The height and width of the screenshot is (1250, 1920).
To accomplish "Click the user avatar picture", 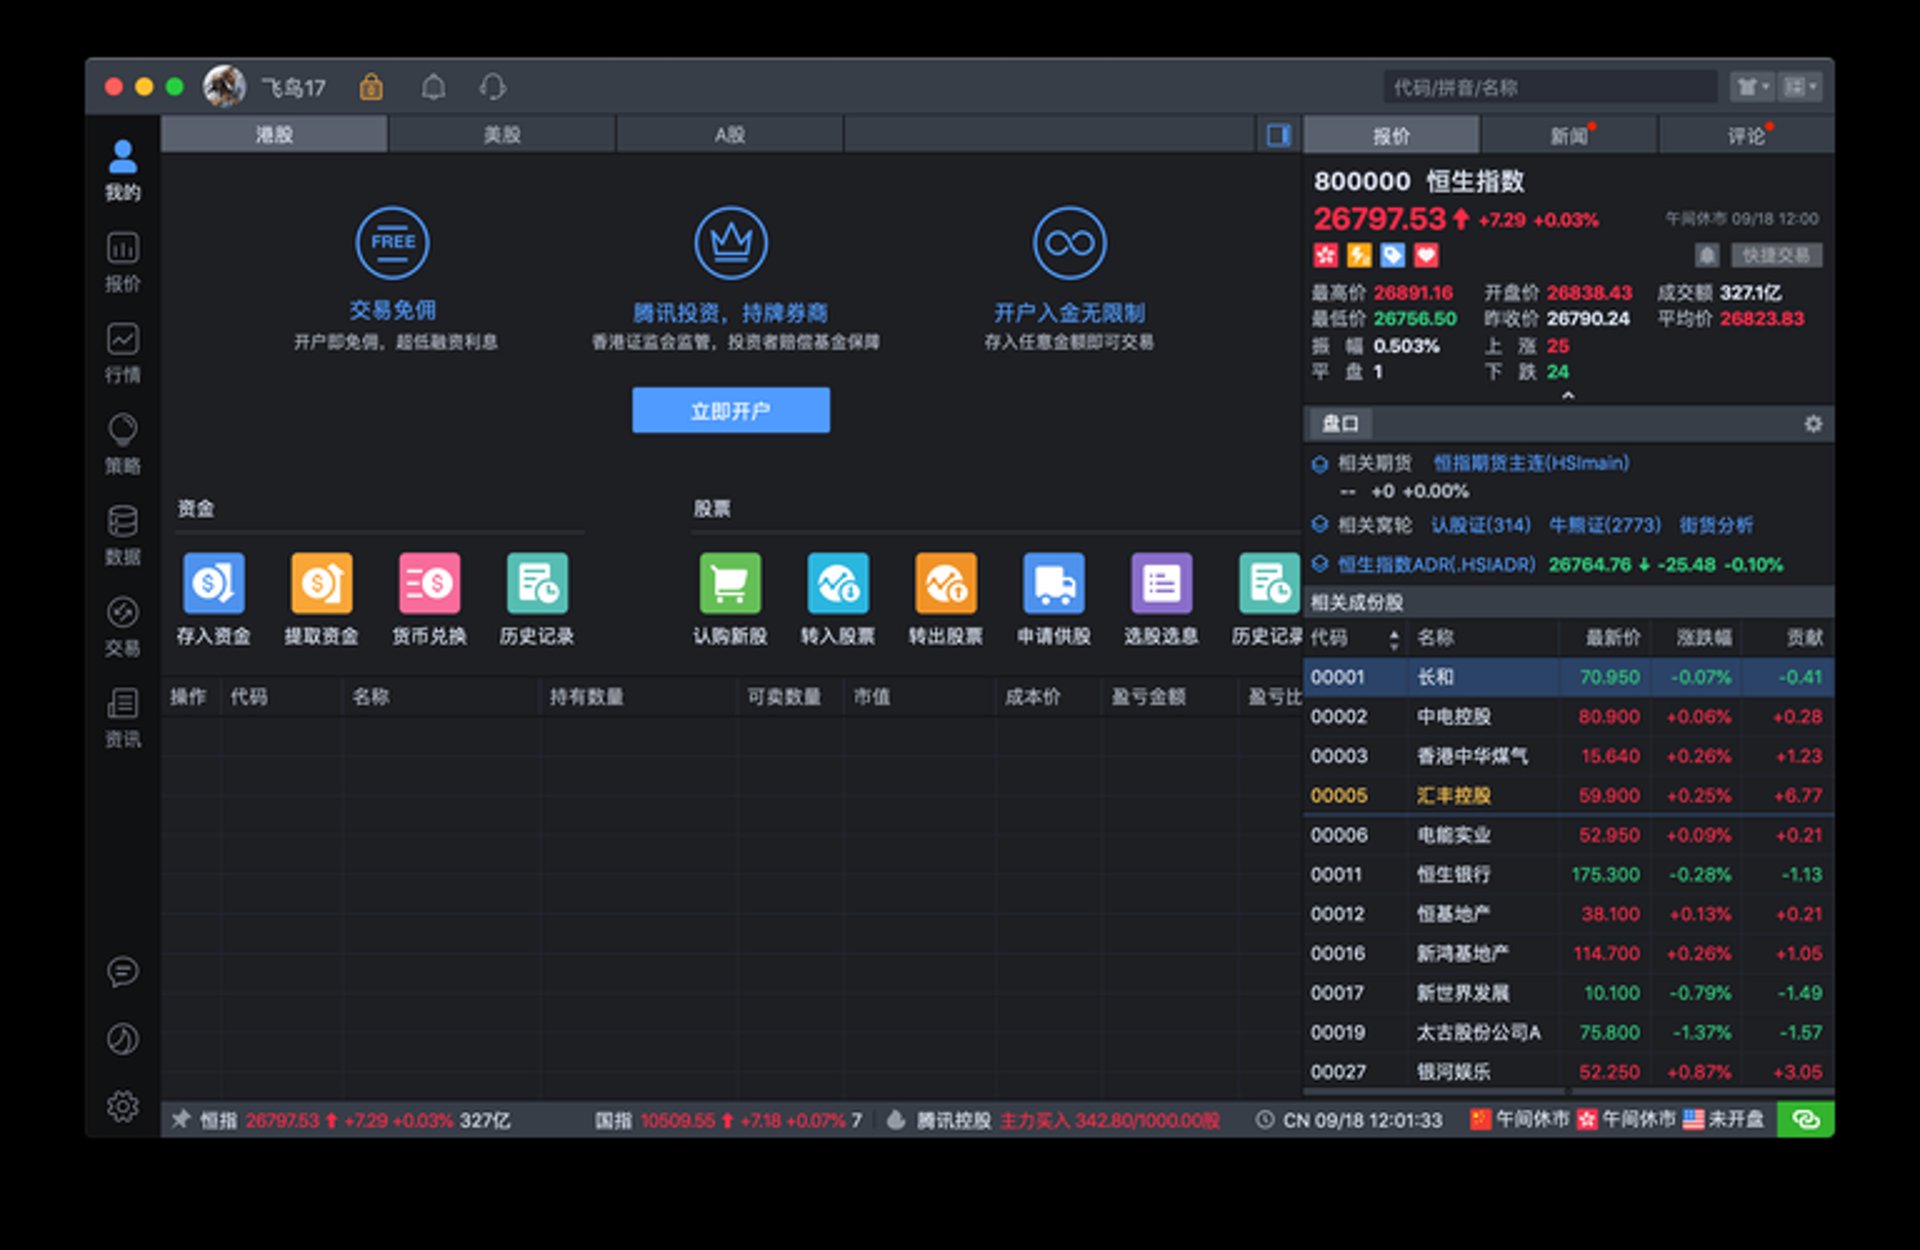I will tap(224, 87).
